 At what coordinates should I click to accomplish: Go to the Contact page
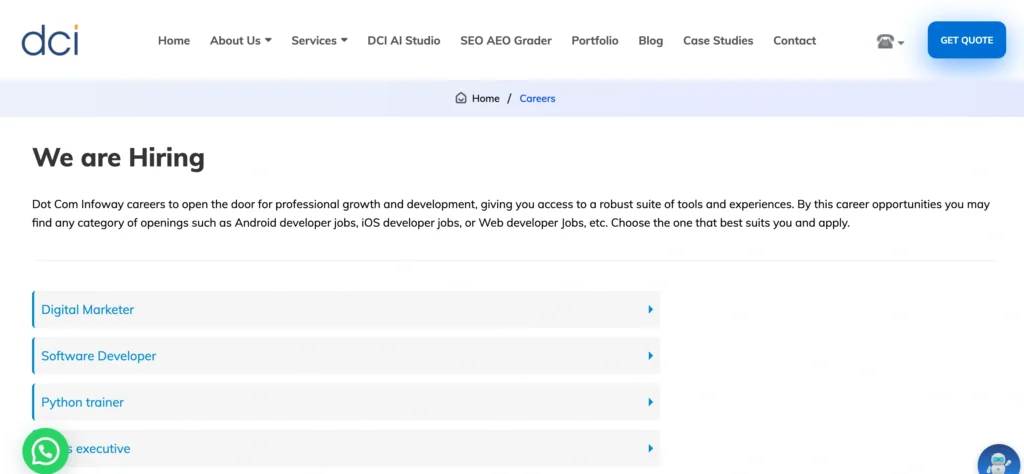tap(795, 40)
